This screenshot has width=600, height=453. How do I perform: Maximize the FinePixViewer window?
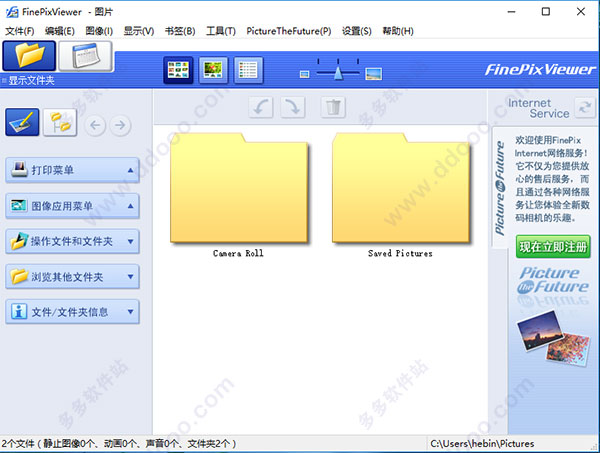point(546,12)
